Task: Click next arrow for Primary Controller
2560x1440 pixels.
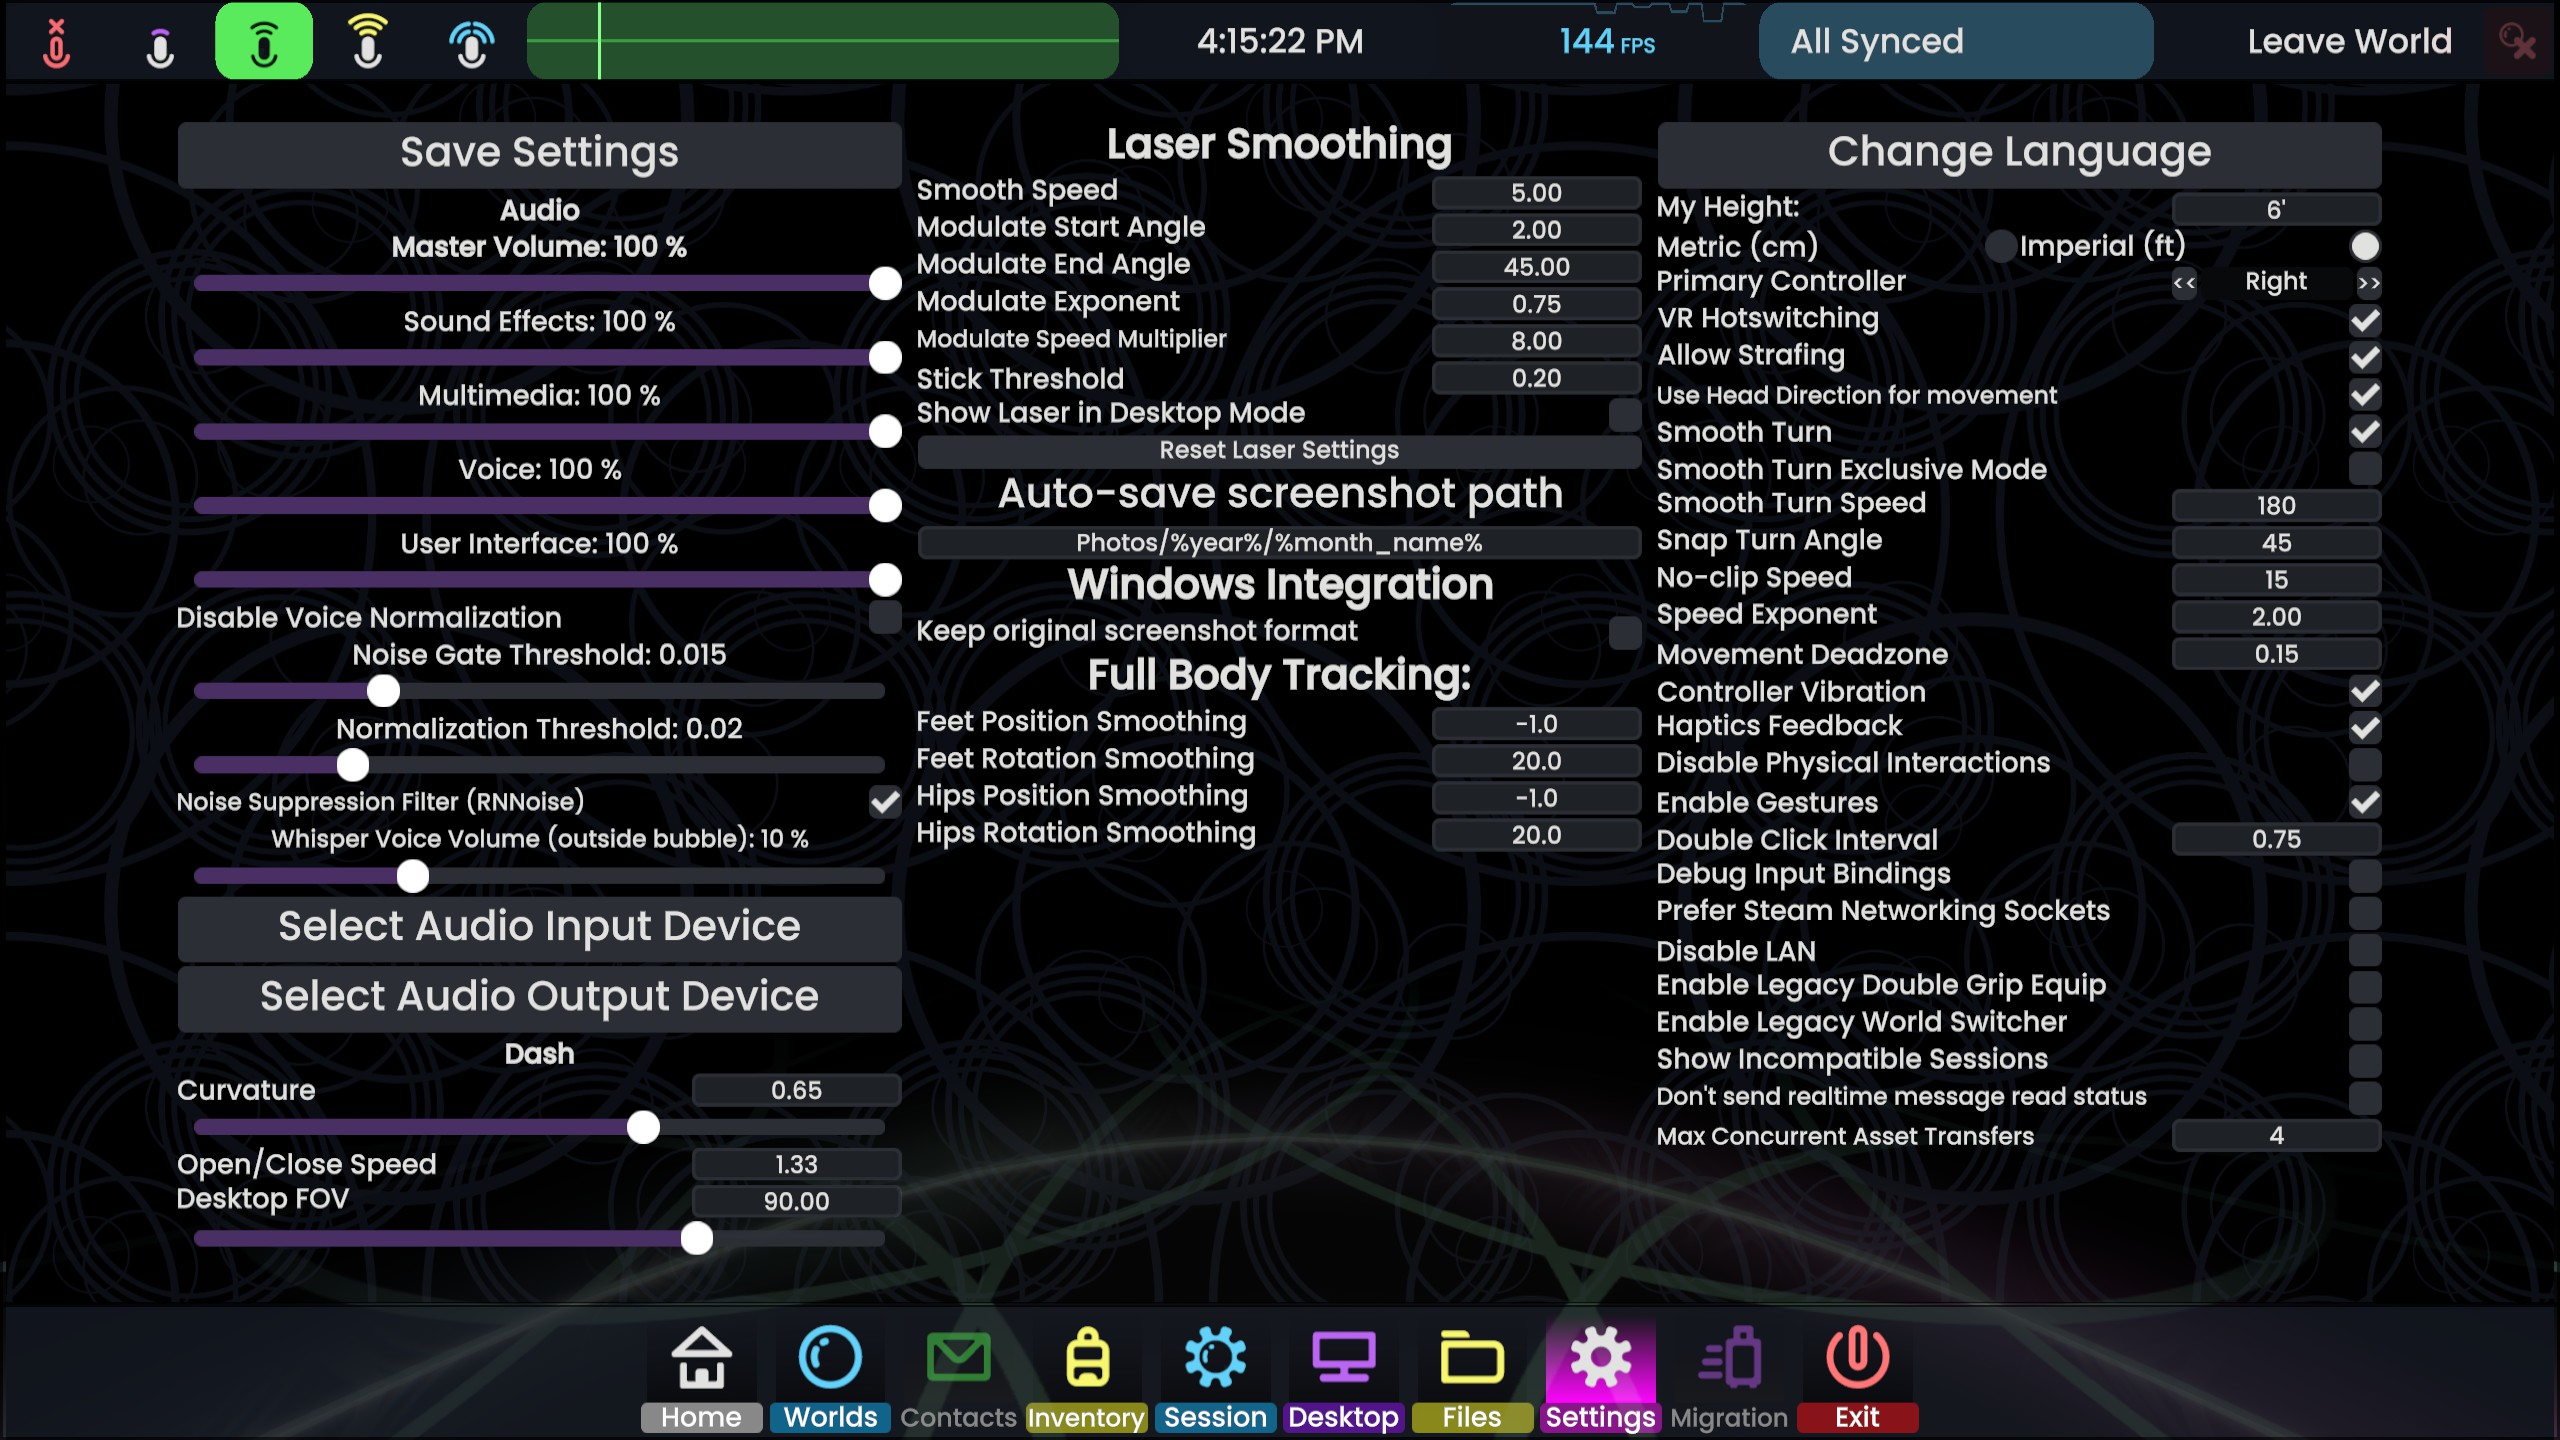Action: (x=2369, y=283)
